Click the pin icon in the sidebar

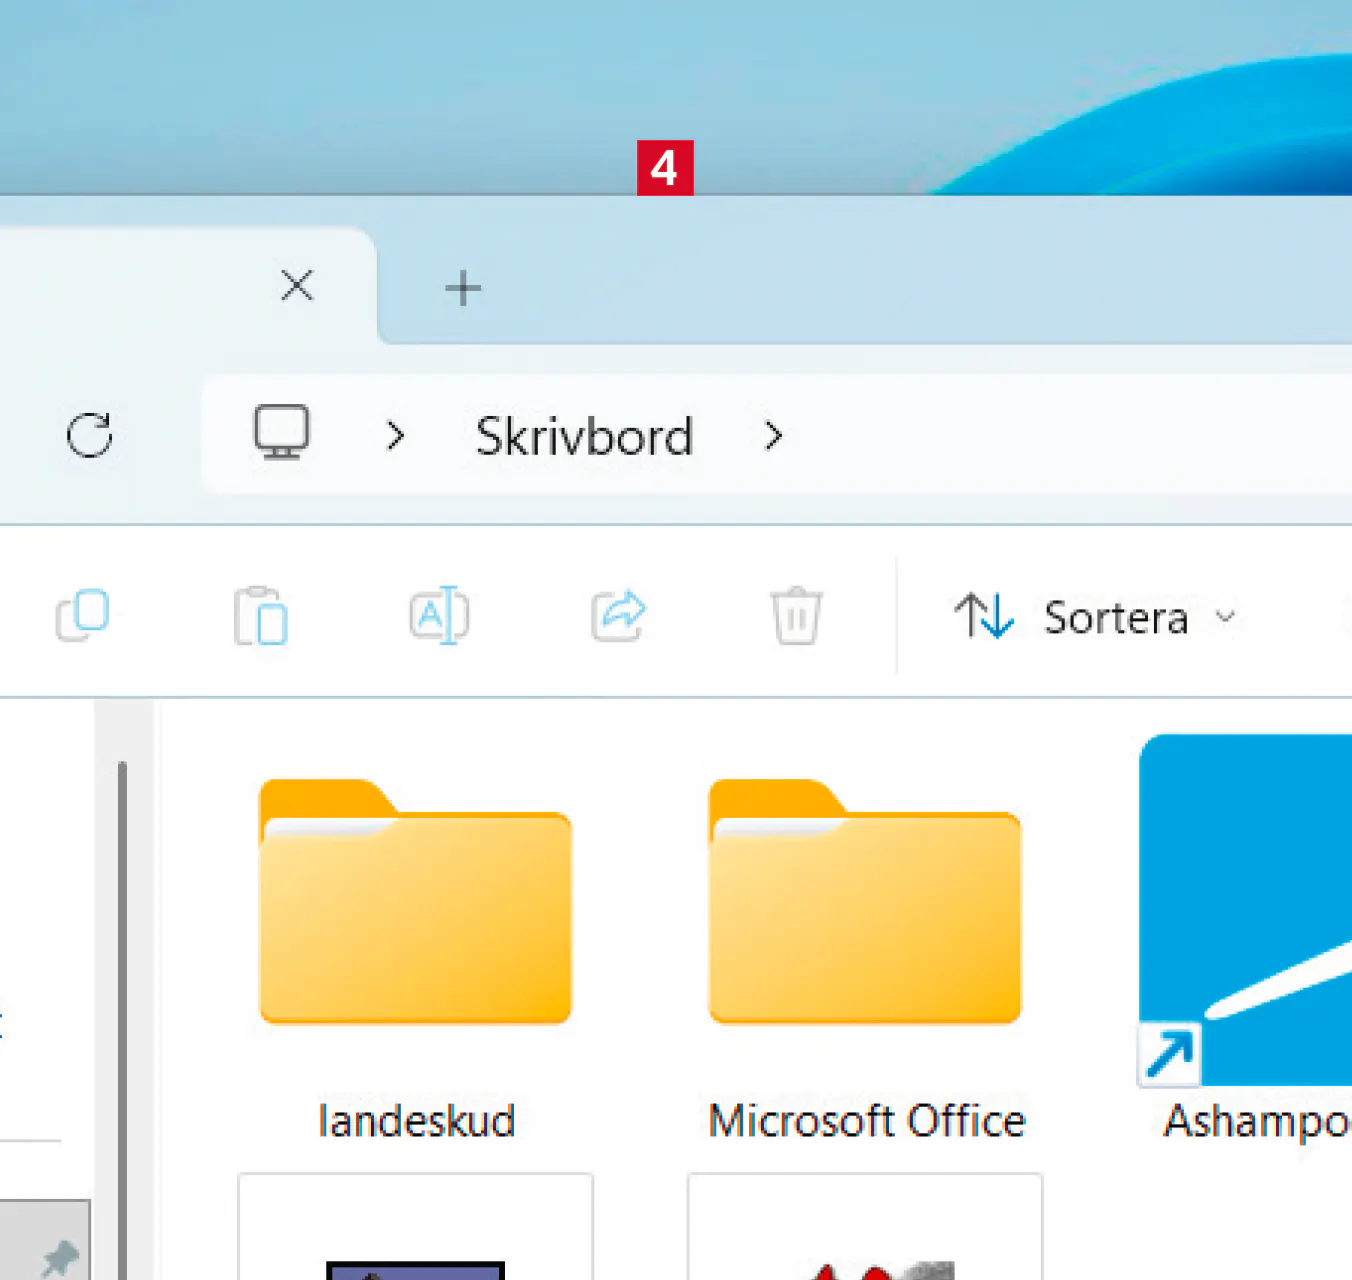click(x=58, y=1256)
